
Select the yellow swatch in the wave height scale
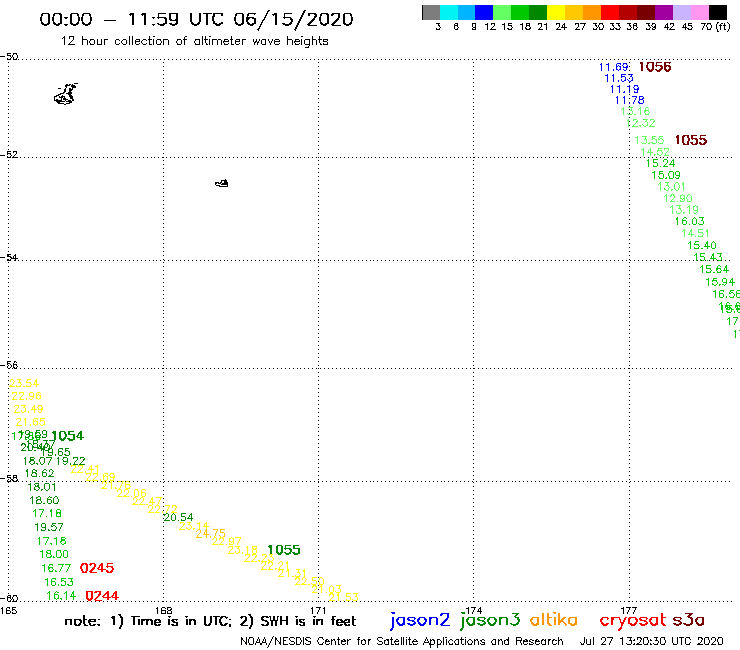point(556,12)
